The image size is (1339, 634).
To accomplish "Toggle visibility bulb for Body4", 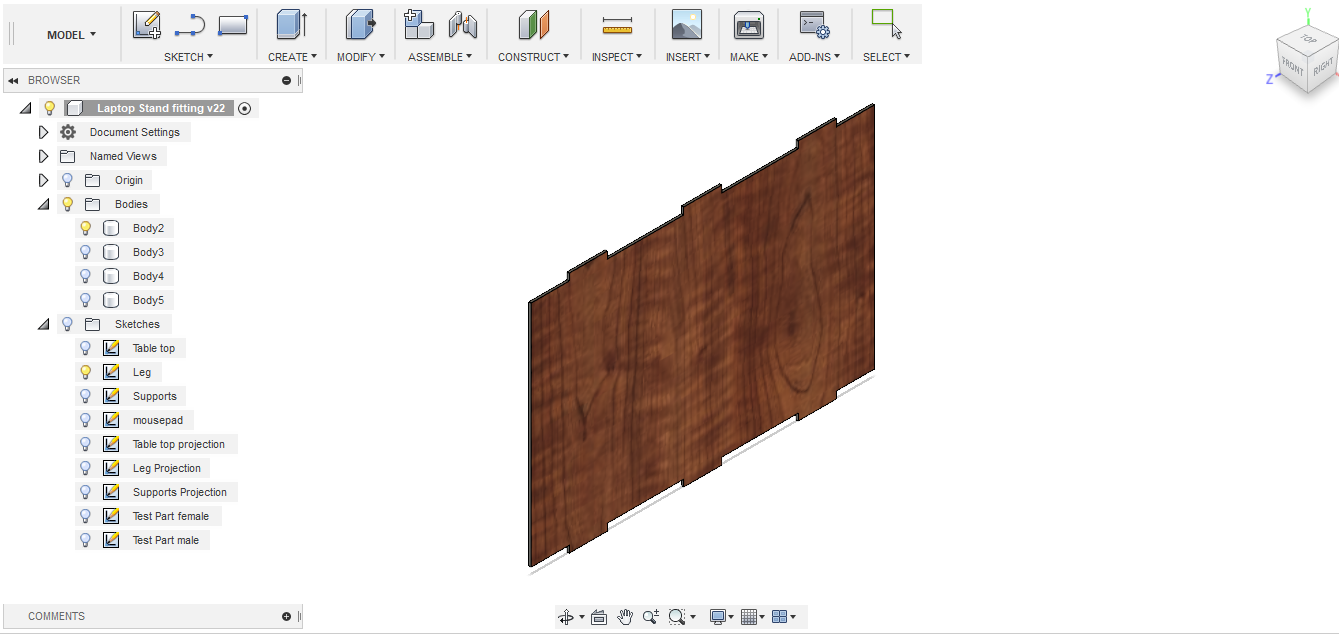I will tap(86, 276).
